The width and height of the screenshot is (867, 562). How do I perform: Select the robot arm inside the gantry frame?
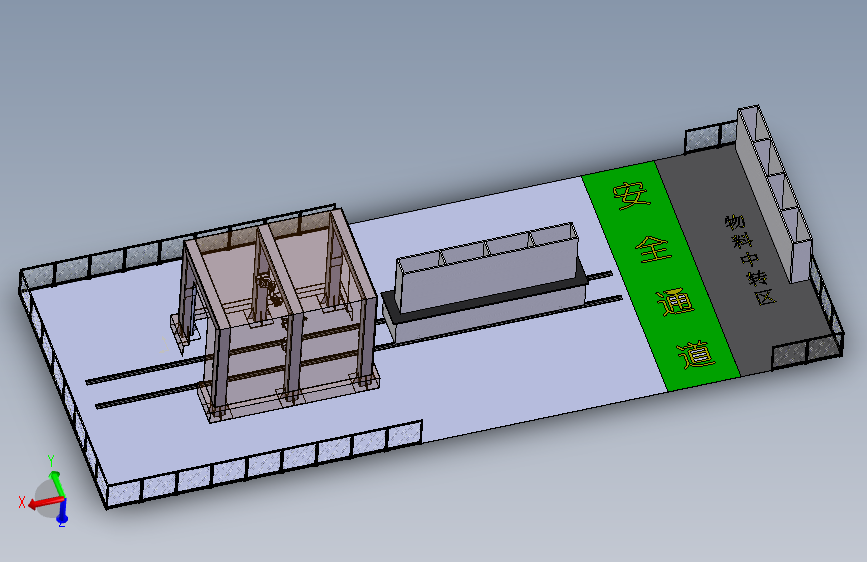[268, 291]
